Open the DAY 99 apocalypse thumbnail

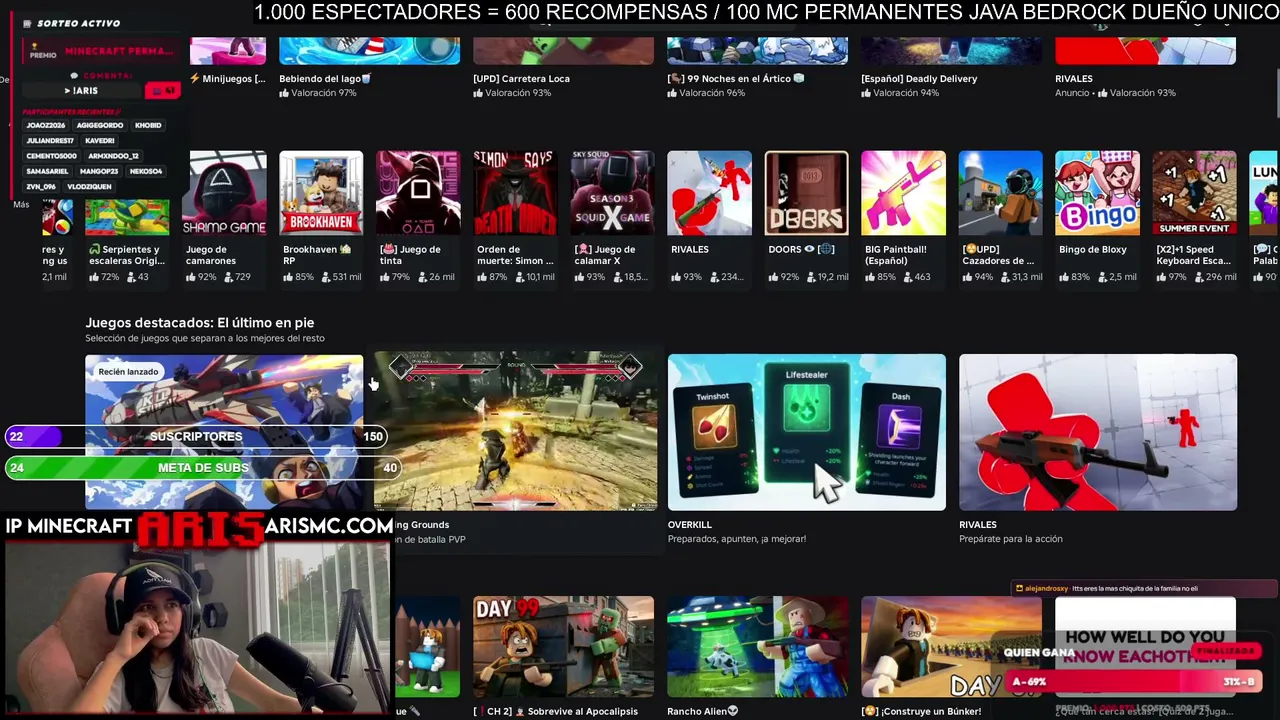(x=563, y=647)
